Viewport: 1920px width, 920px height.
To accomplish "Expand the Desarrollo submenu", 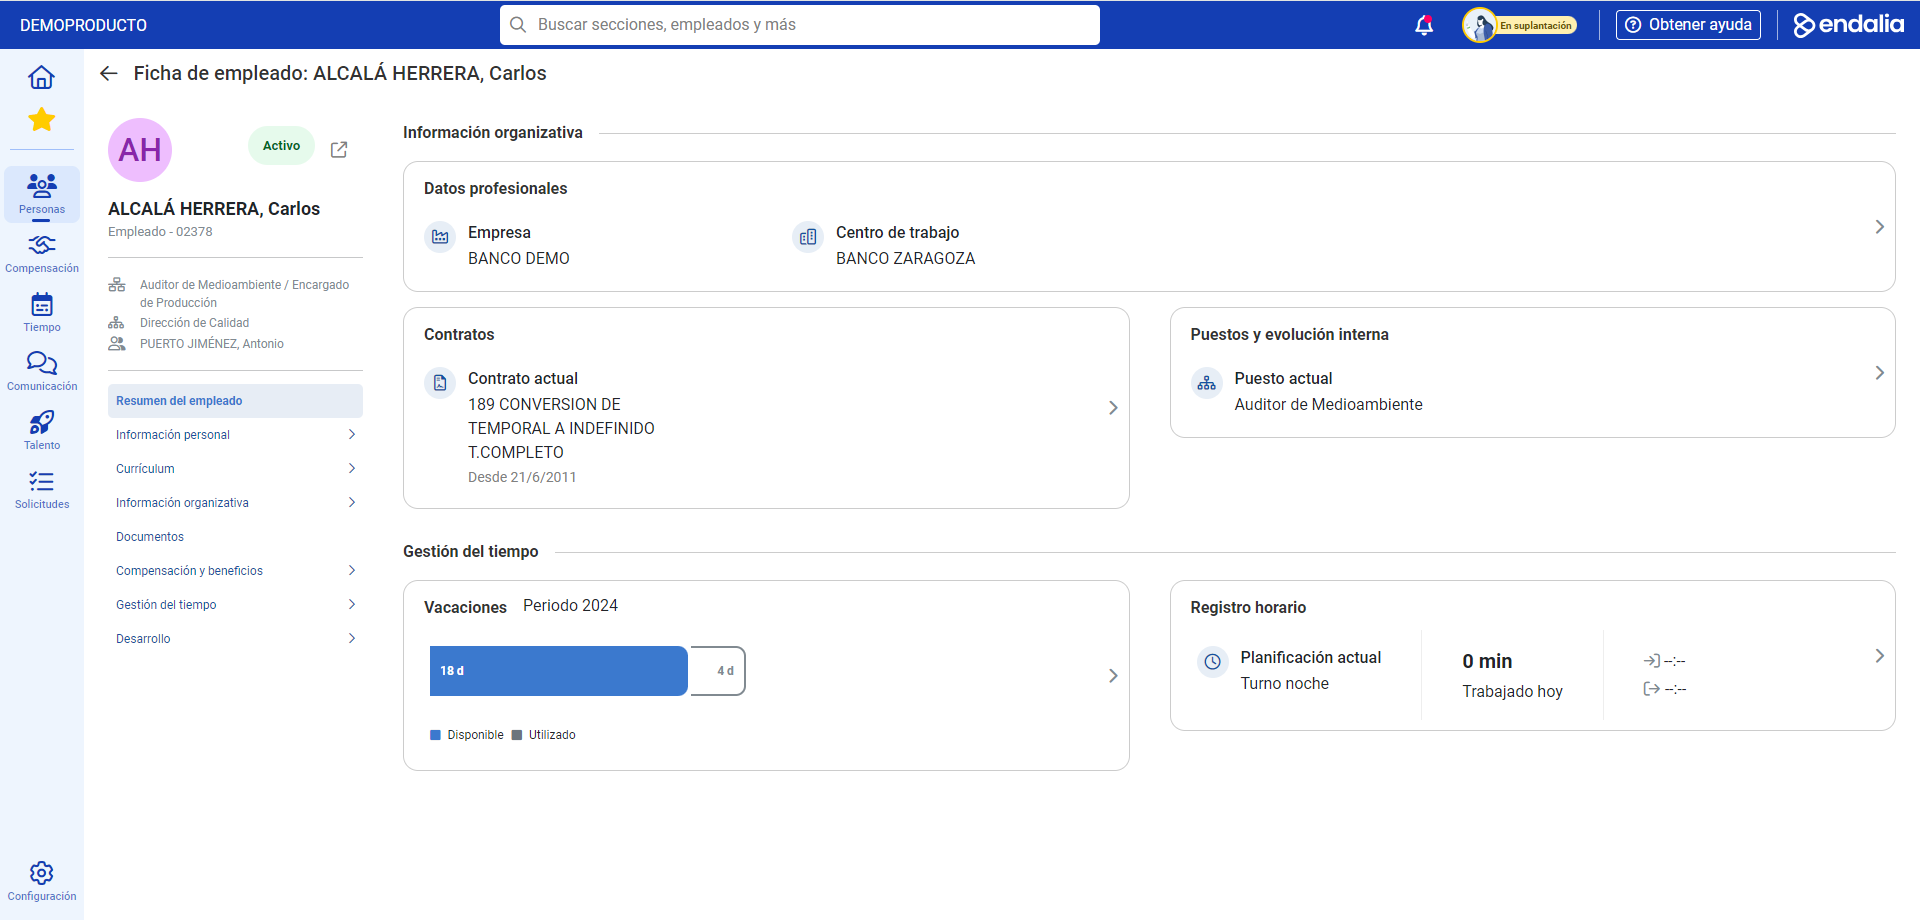I will tap(352, 638).
